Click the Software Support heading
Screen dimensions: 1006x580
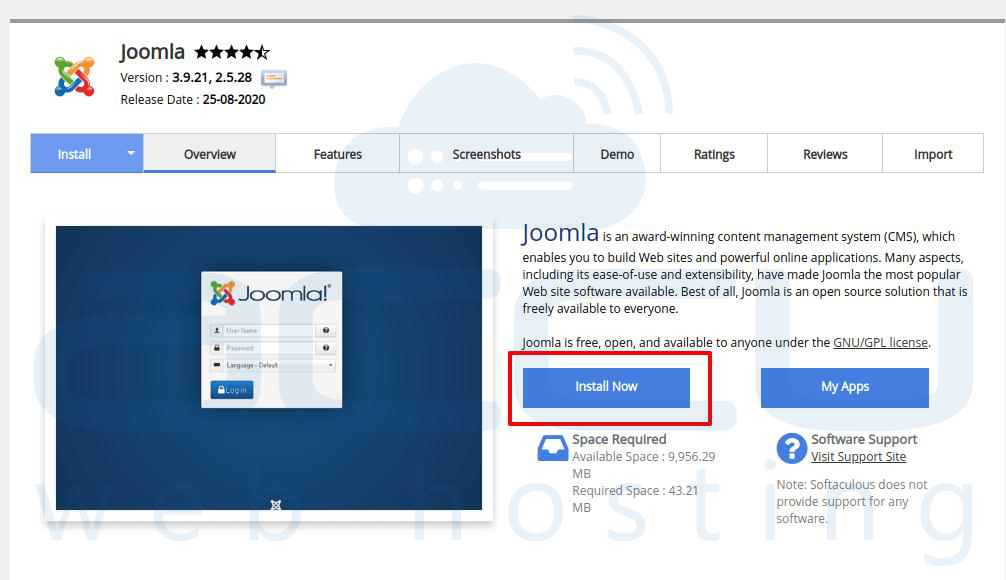point(864,439)
